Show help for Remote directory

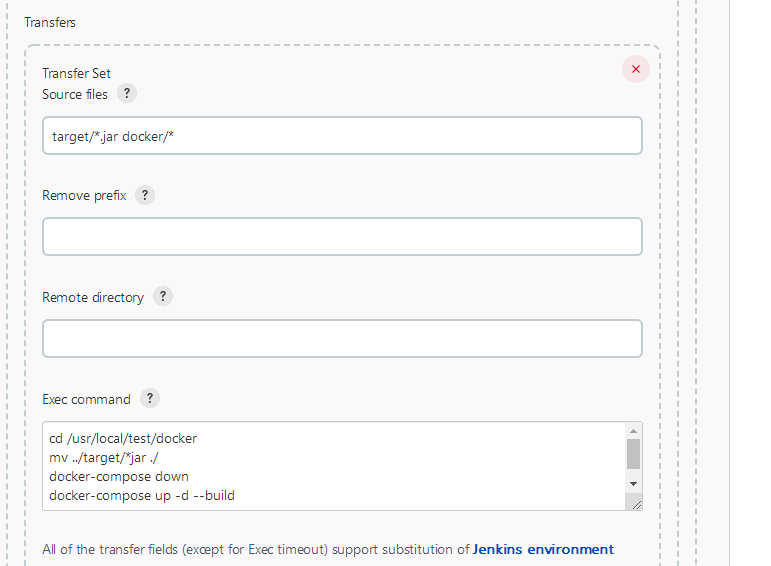click(x=162, y=297)
